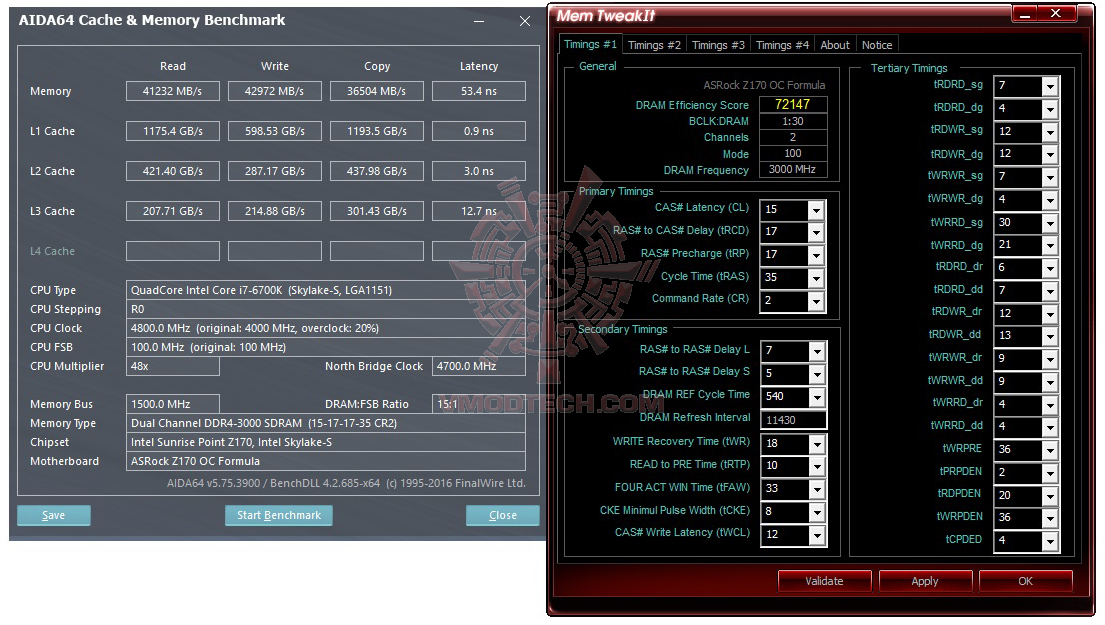Expand DRAM REF Cycle Time dropdown
Image resolution: width=1105 pixels, height=625 pixels.
[x=817, y=397]
